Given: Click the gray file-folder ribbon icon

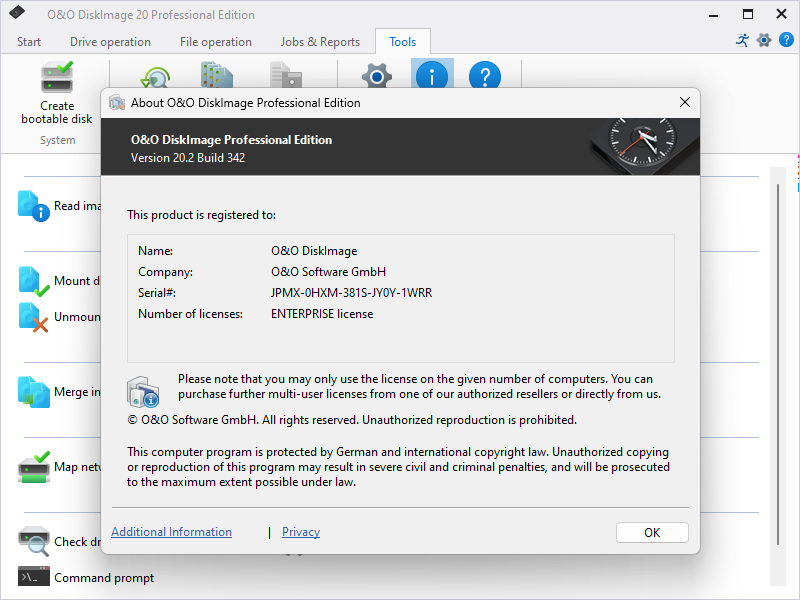Looking at the screenshot, I should (x=286, y=74).
